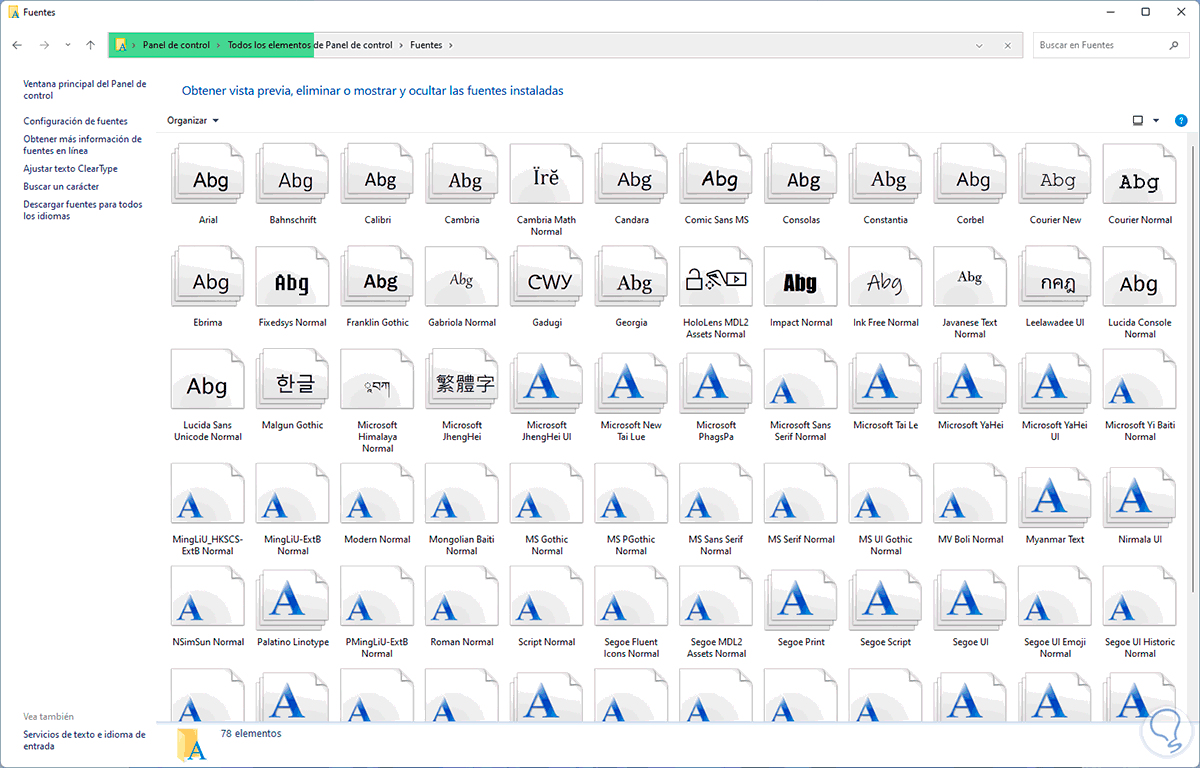Select the Segoe Script font
The width and height of the screenshot is (1200, 768).
(x=886, y=599)
